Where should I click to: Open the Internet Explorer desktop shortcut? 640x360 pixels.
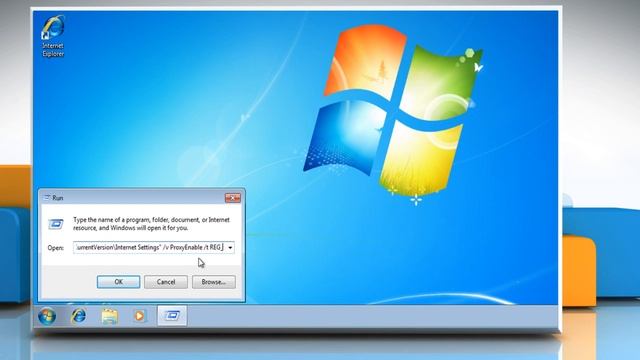pos(53,36)
